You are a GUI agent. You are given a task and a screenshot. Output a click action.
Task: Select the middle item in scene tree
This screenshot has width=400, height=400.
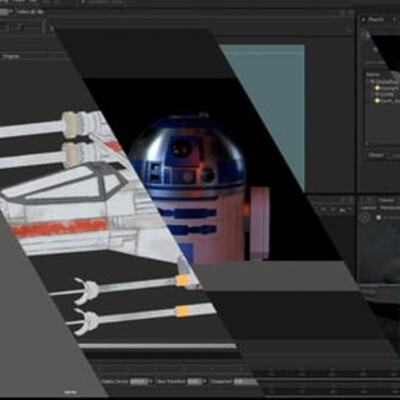[x=384, y=94]
